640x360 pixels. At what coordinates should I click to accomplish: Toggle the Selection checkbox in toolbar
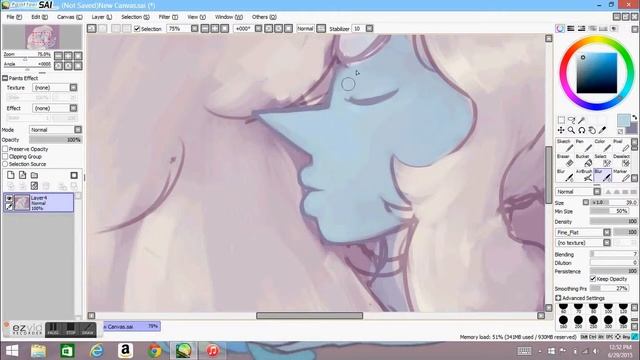(x=137, y=29)
